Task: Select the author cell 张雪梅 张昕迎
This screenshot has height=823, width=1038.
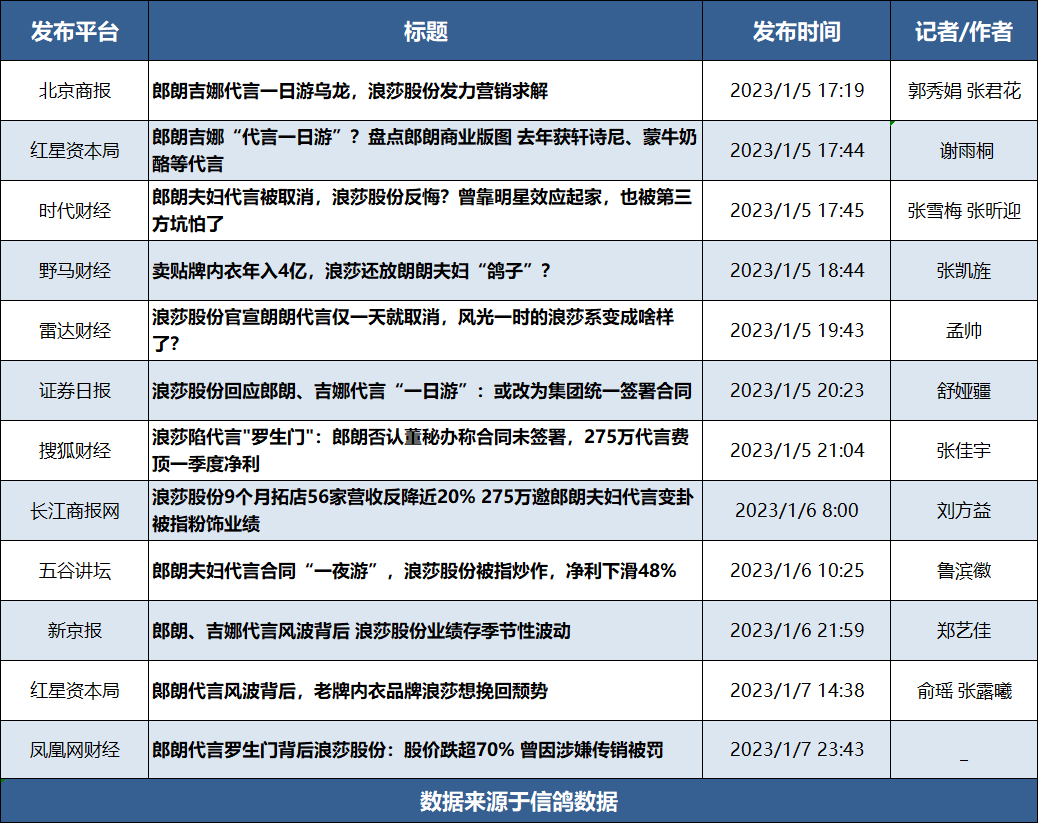Action: point(964,211)
